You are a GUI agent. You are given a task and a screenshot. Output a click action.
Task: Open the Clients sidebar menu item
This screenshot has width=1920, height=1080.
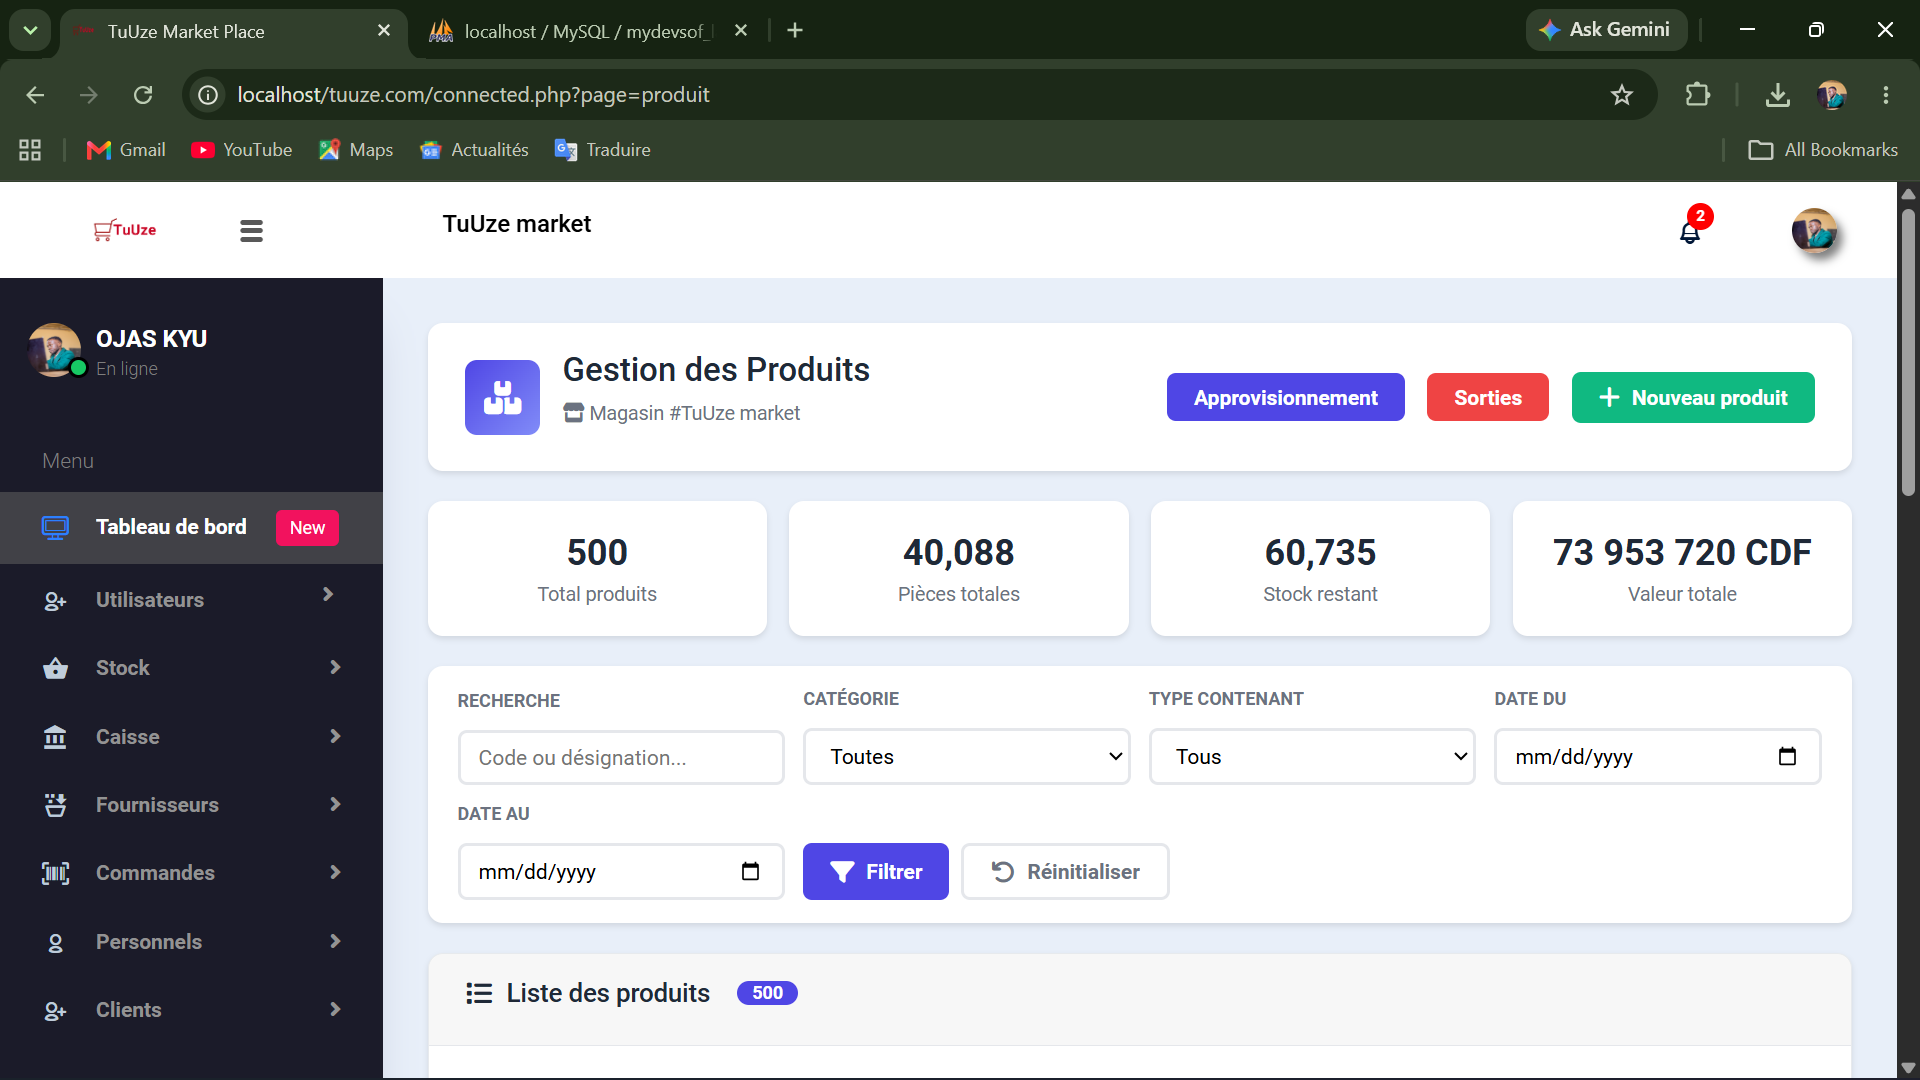[x=191, y=1010]
